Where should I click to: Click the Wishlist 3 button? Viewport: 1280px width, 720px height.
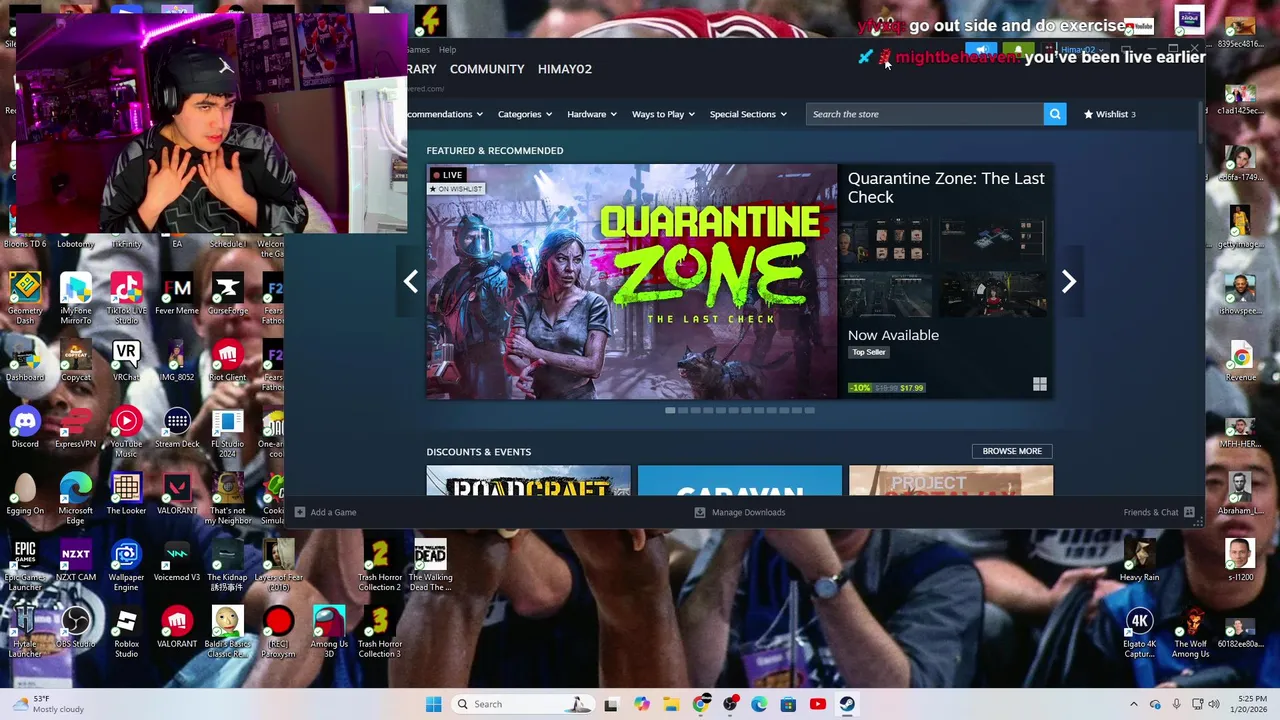pyautogui.click(x=1110, y=114)
